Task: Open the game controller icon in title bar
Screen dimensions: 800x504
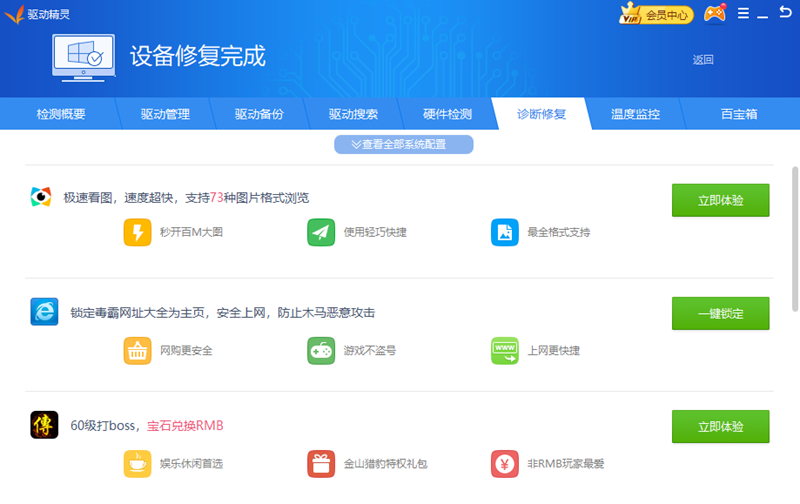Action: (x=714, y=14)
